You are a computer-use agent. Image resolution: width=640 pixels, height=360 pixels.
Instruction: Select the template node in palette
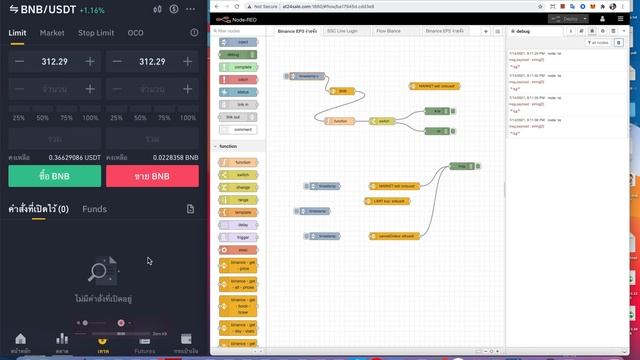[238, 212]
